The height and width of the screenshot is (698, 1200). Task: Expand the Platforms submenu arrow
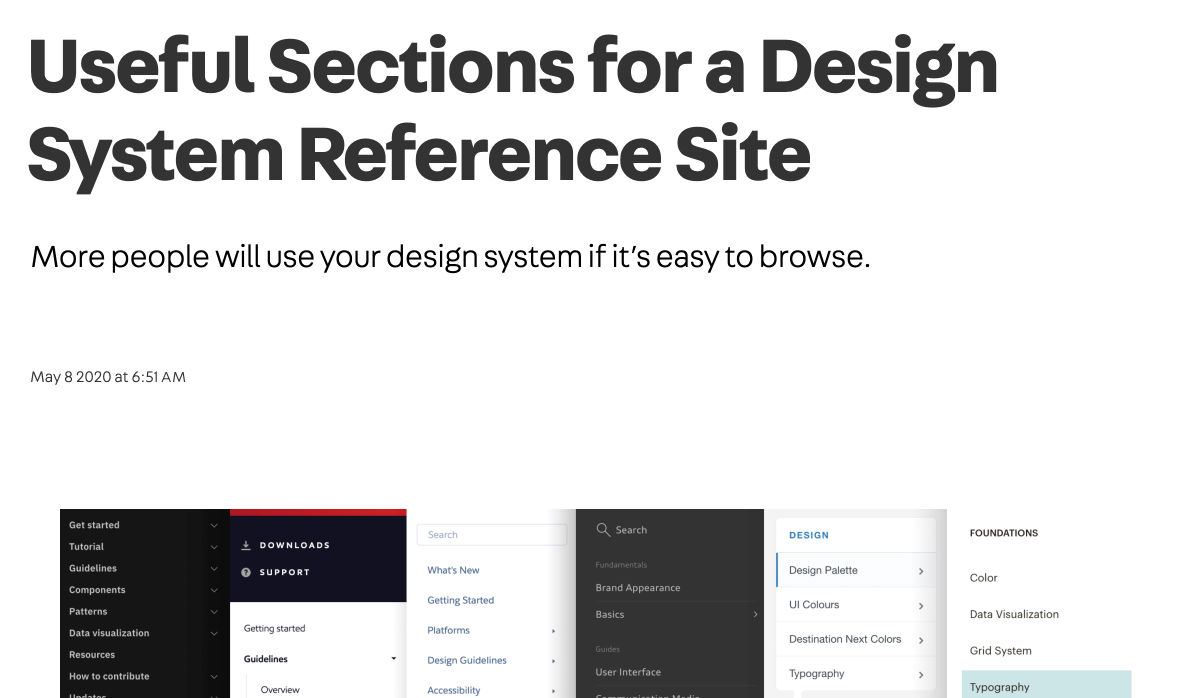(553, 631)
